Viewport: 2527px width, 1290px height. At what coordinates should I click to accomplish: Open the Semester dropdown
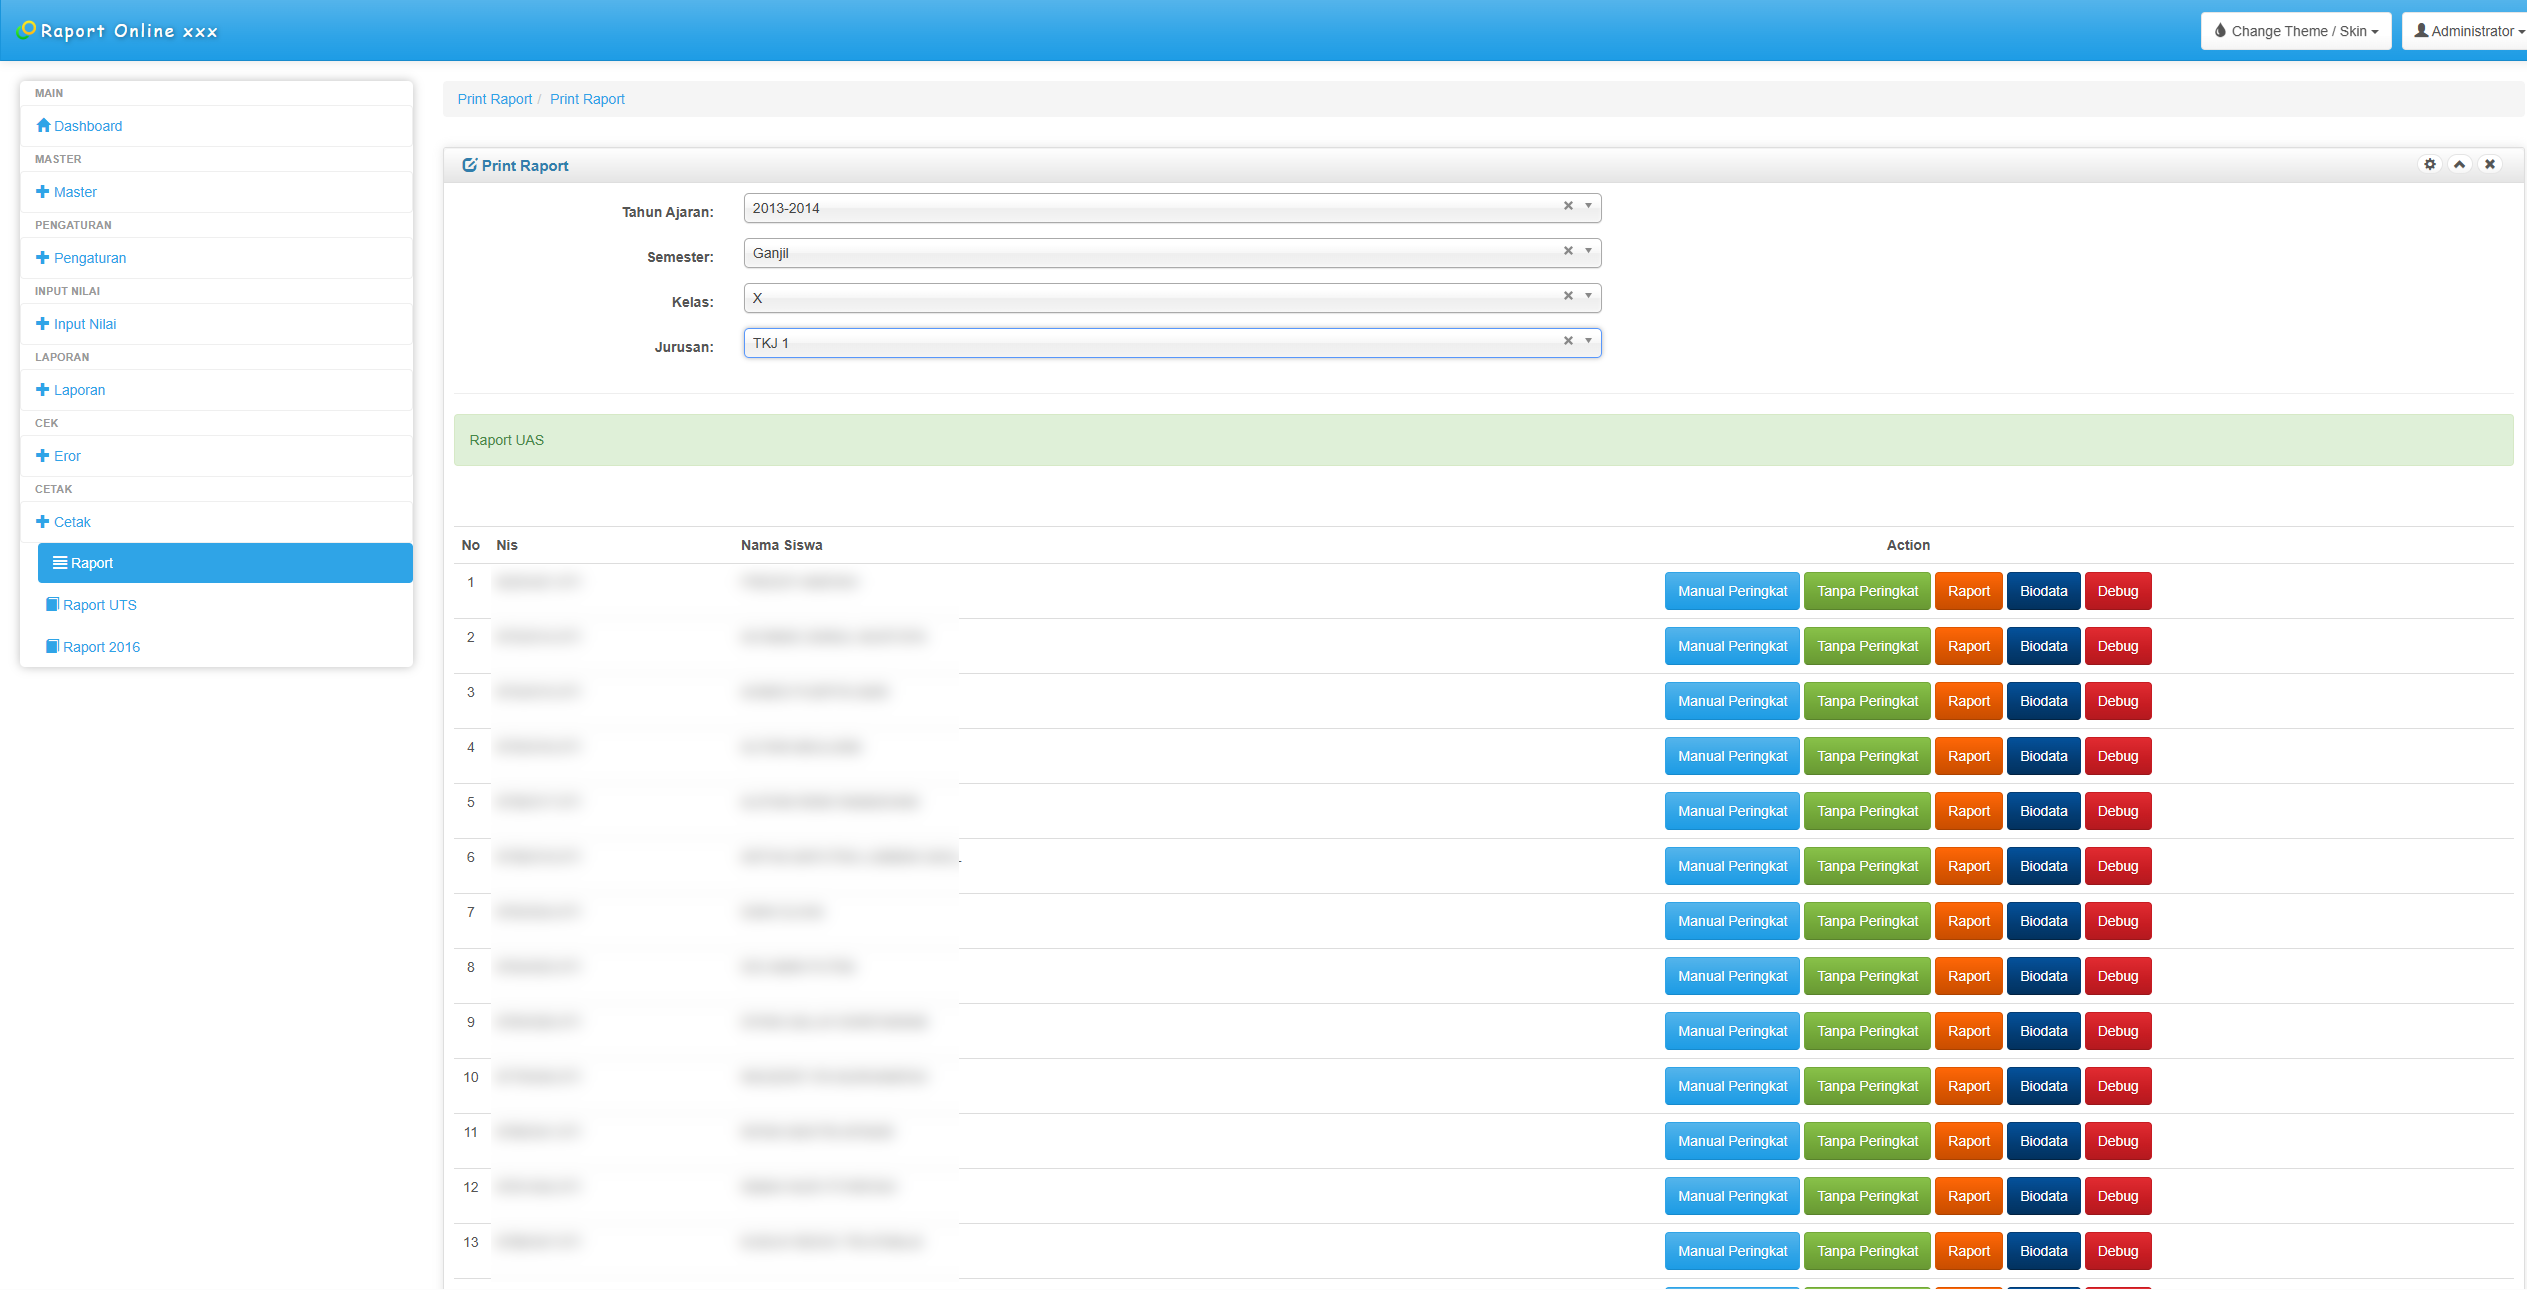[1586, 252]
